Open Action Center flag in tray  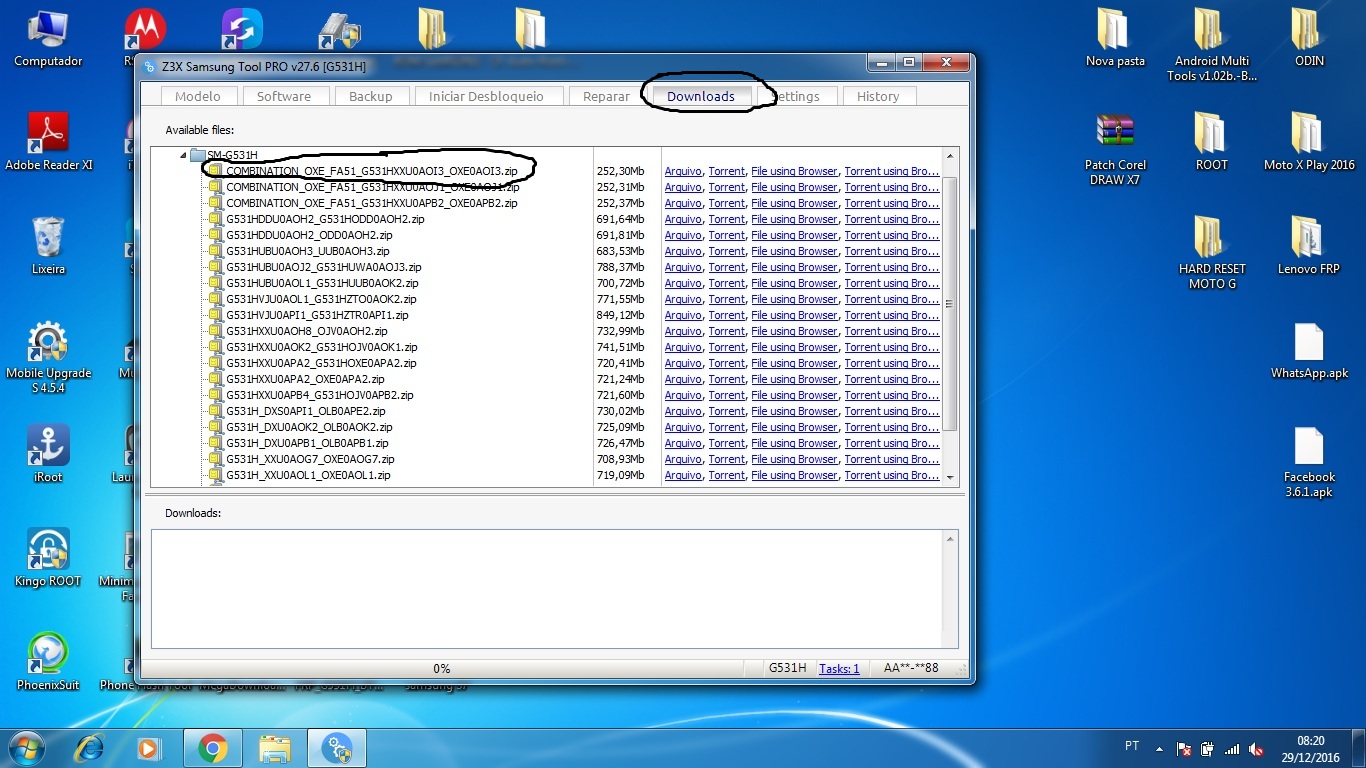pyautogui.click(x=1184, y=748)
